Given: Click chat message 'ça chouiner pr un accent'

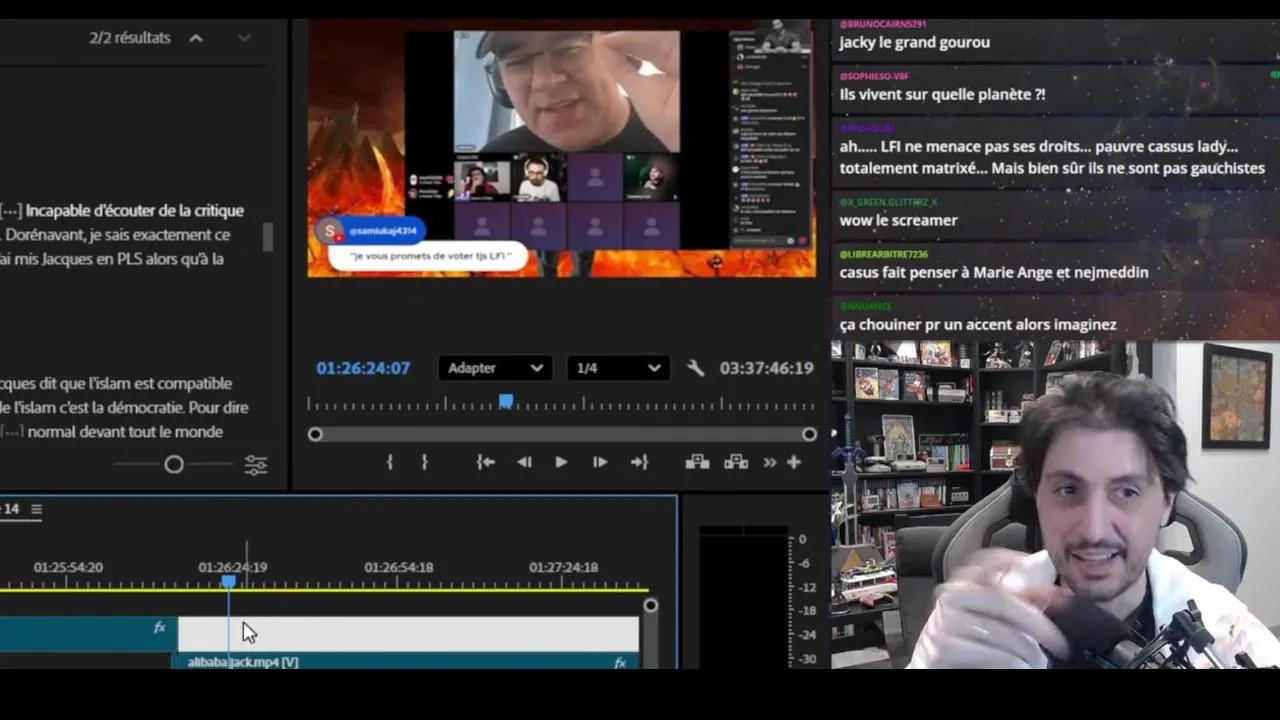Looking at the screenshot, I should click(978, 324).
